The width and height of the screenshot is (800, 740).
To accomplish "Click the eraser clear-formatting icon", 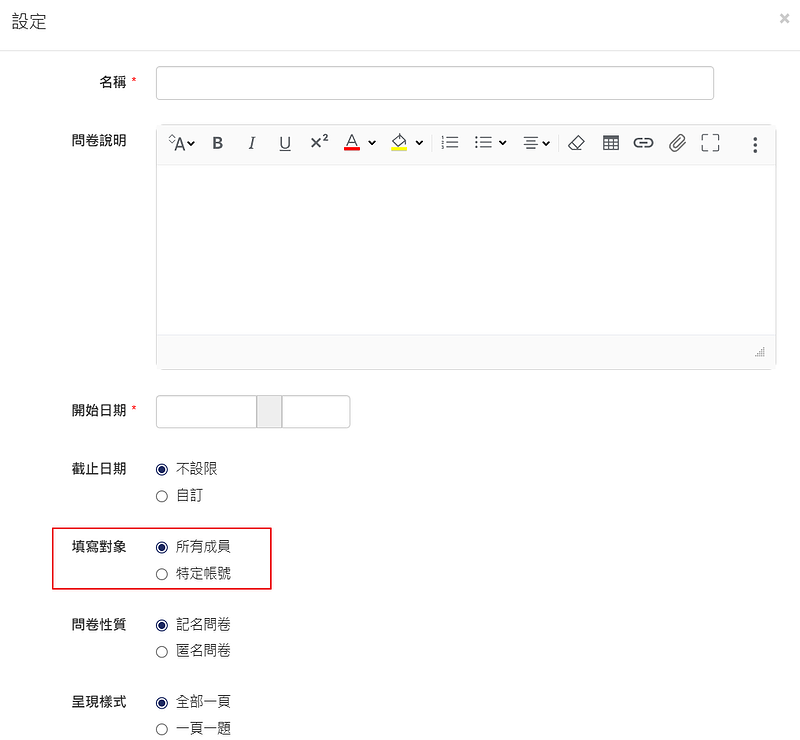I will [576, 143].
